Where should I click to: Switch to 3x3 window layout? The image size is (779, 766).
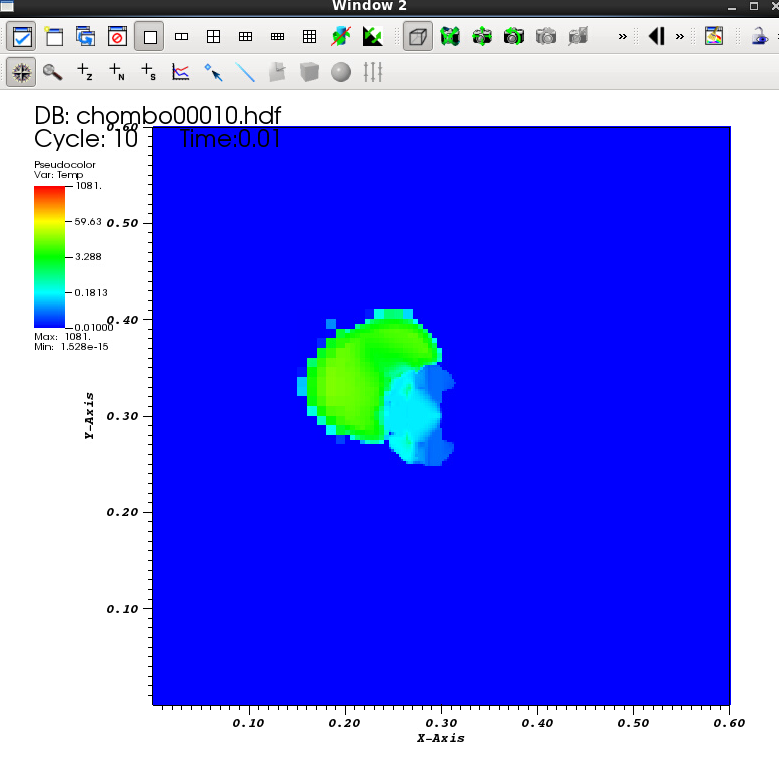[x=309, y=36]
